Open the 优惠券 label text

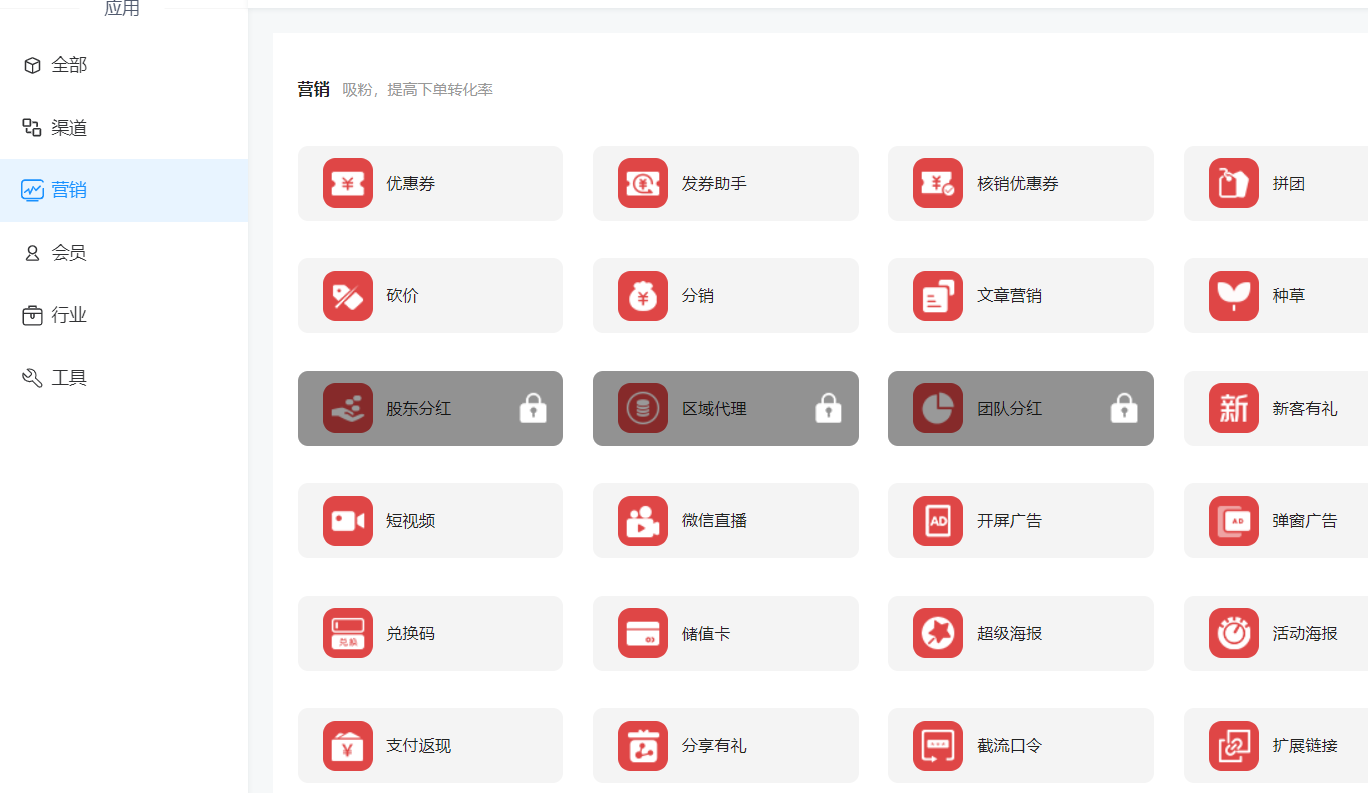[411, 184]
